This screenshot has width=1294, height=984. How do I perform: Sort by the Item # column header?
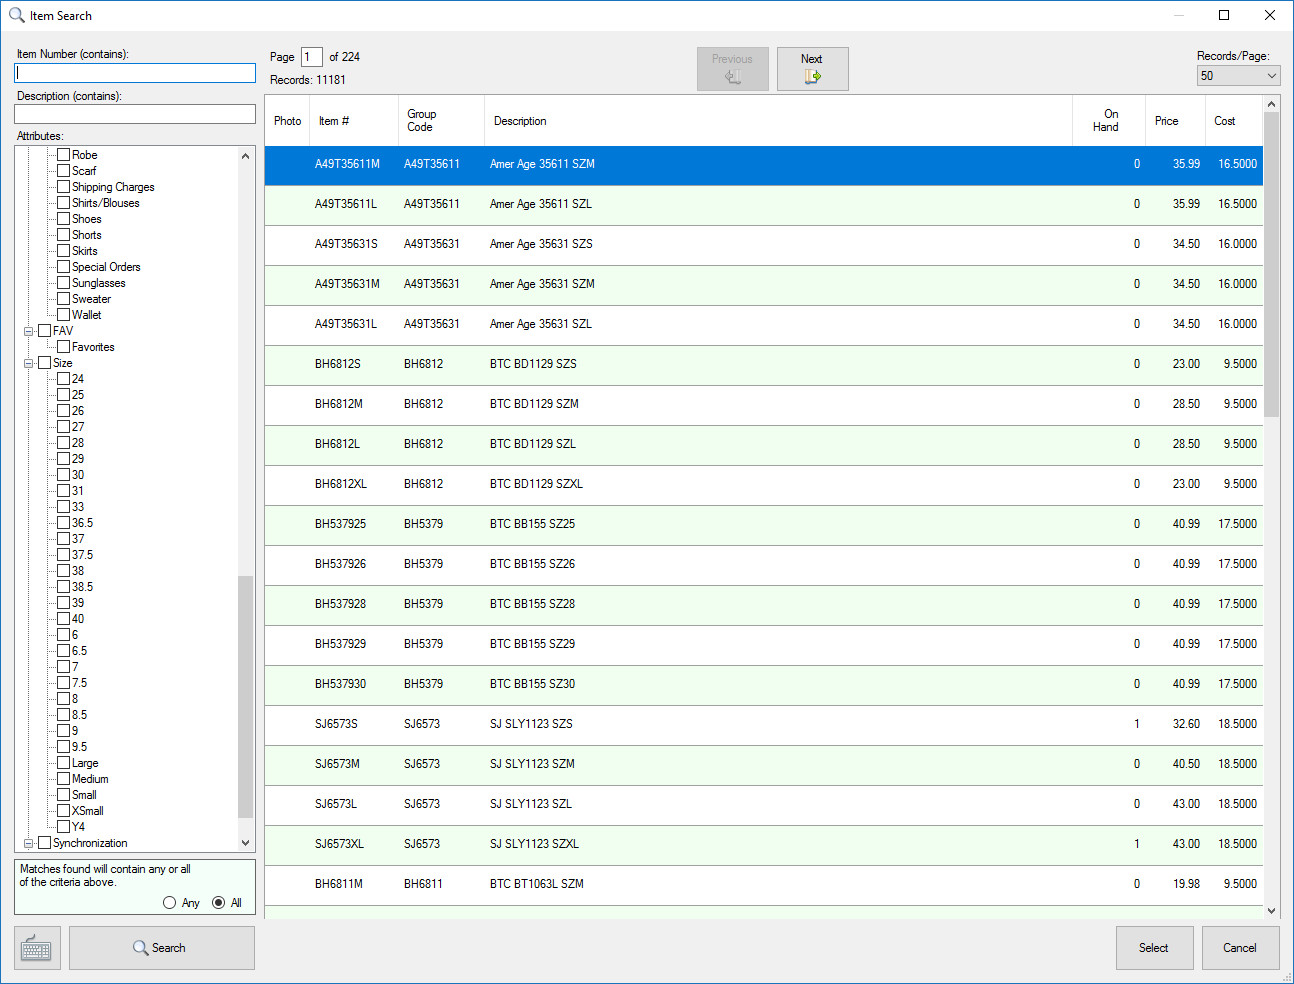coord(354,121)
